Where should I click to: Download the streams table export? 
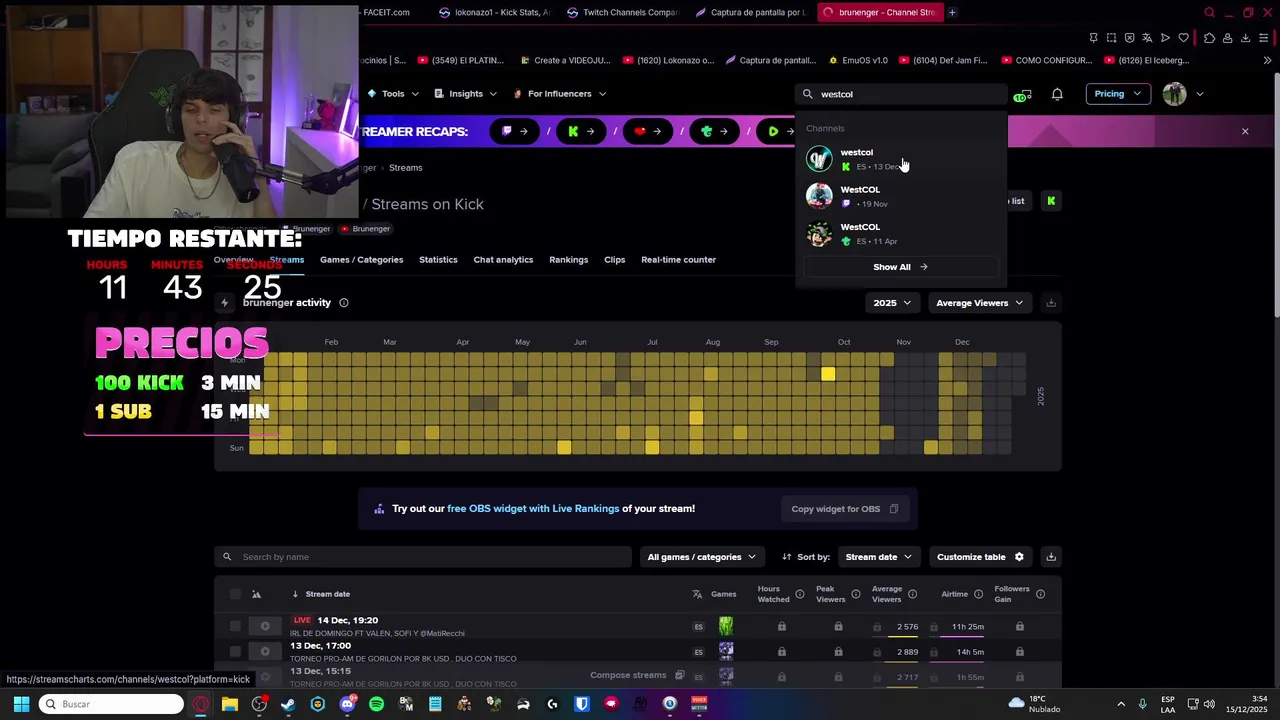(1051, 557)
